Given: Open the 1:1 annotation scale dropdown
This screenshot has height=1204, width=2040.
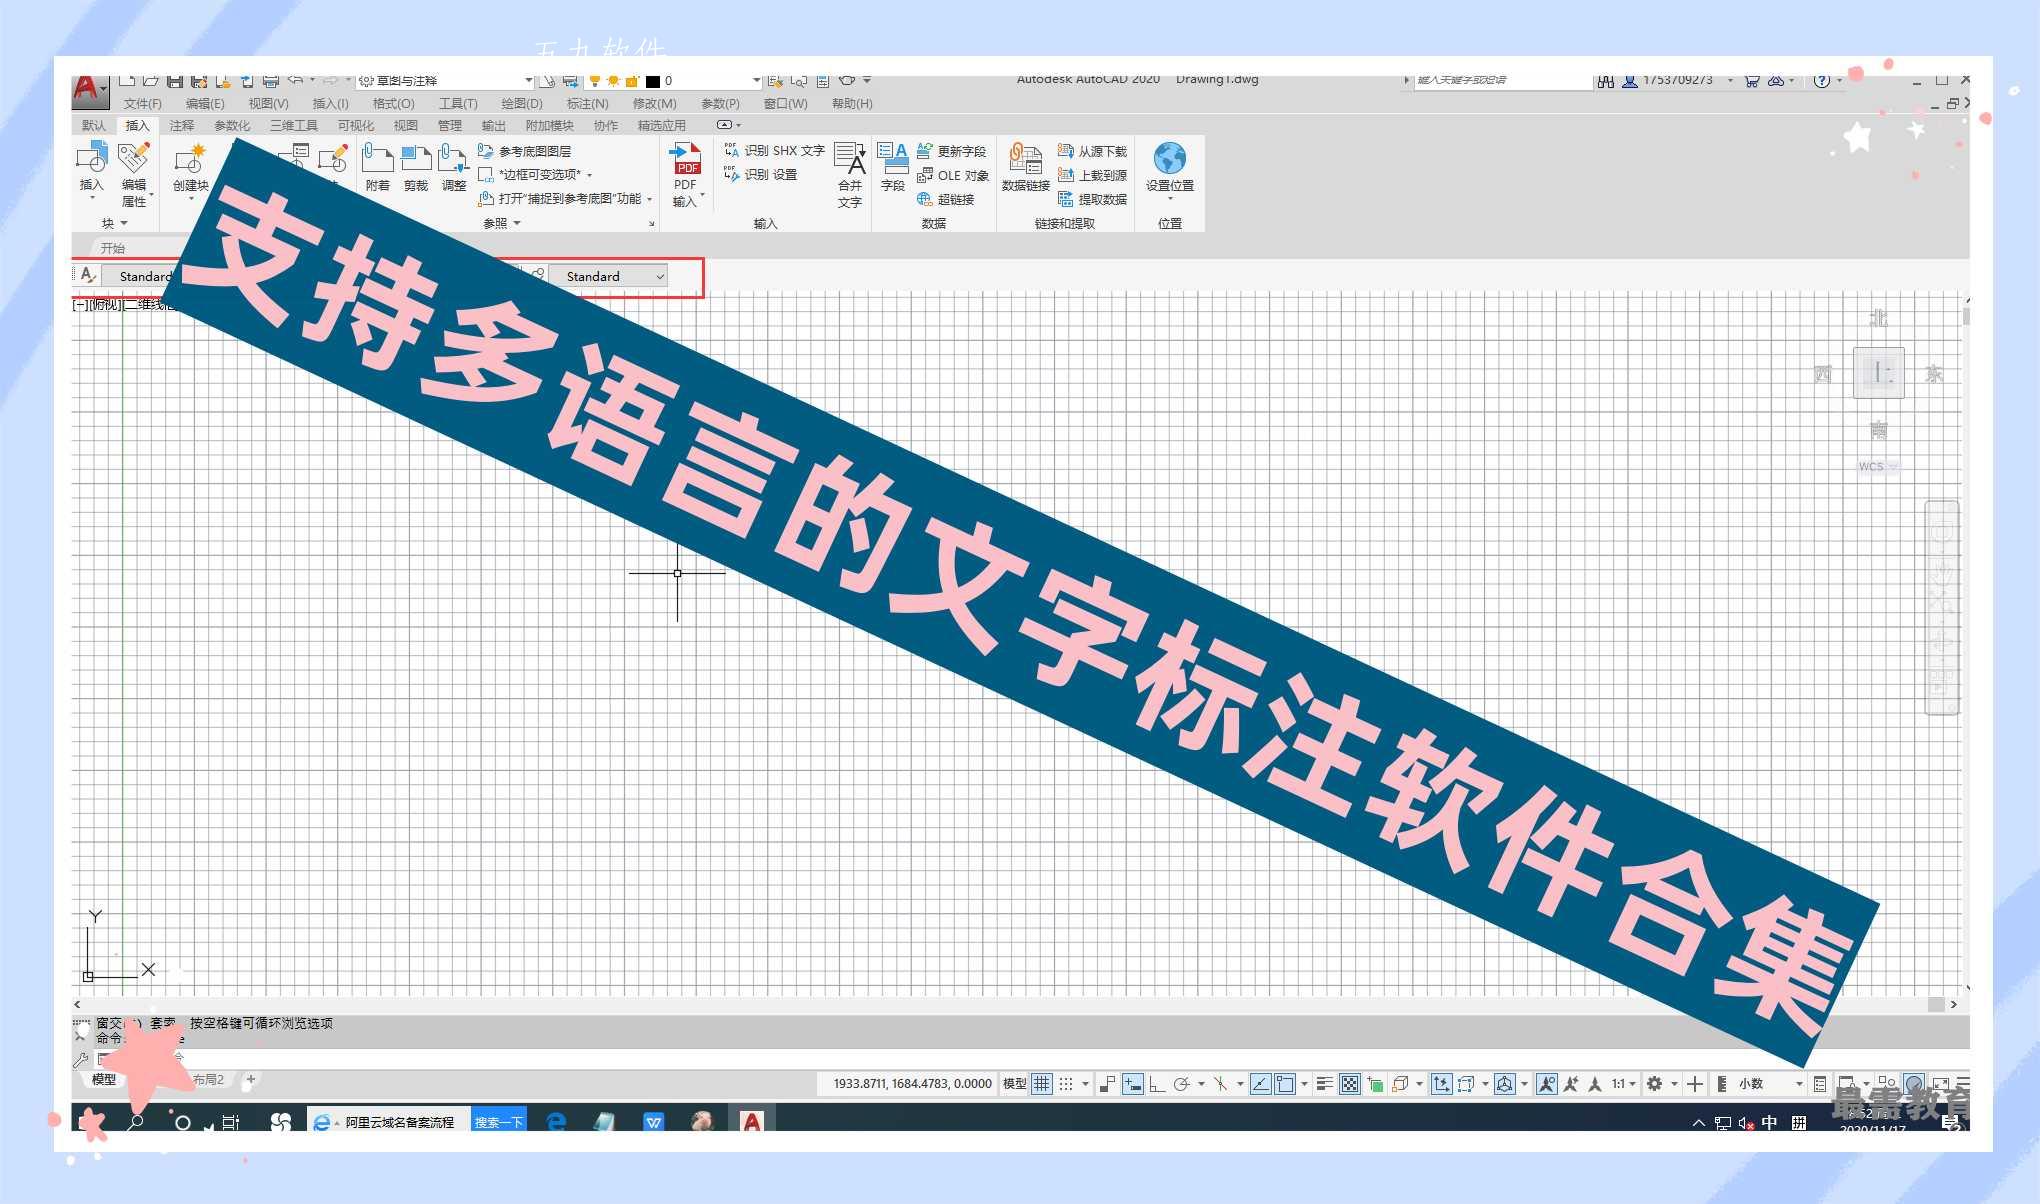Looking at the screenshot, I should [1630, 1083].
